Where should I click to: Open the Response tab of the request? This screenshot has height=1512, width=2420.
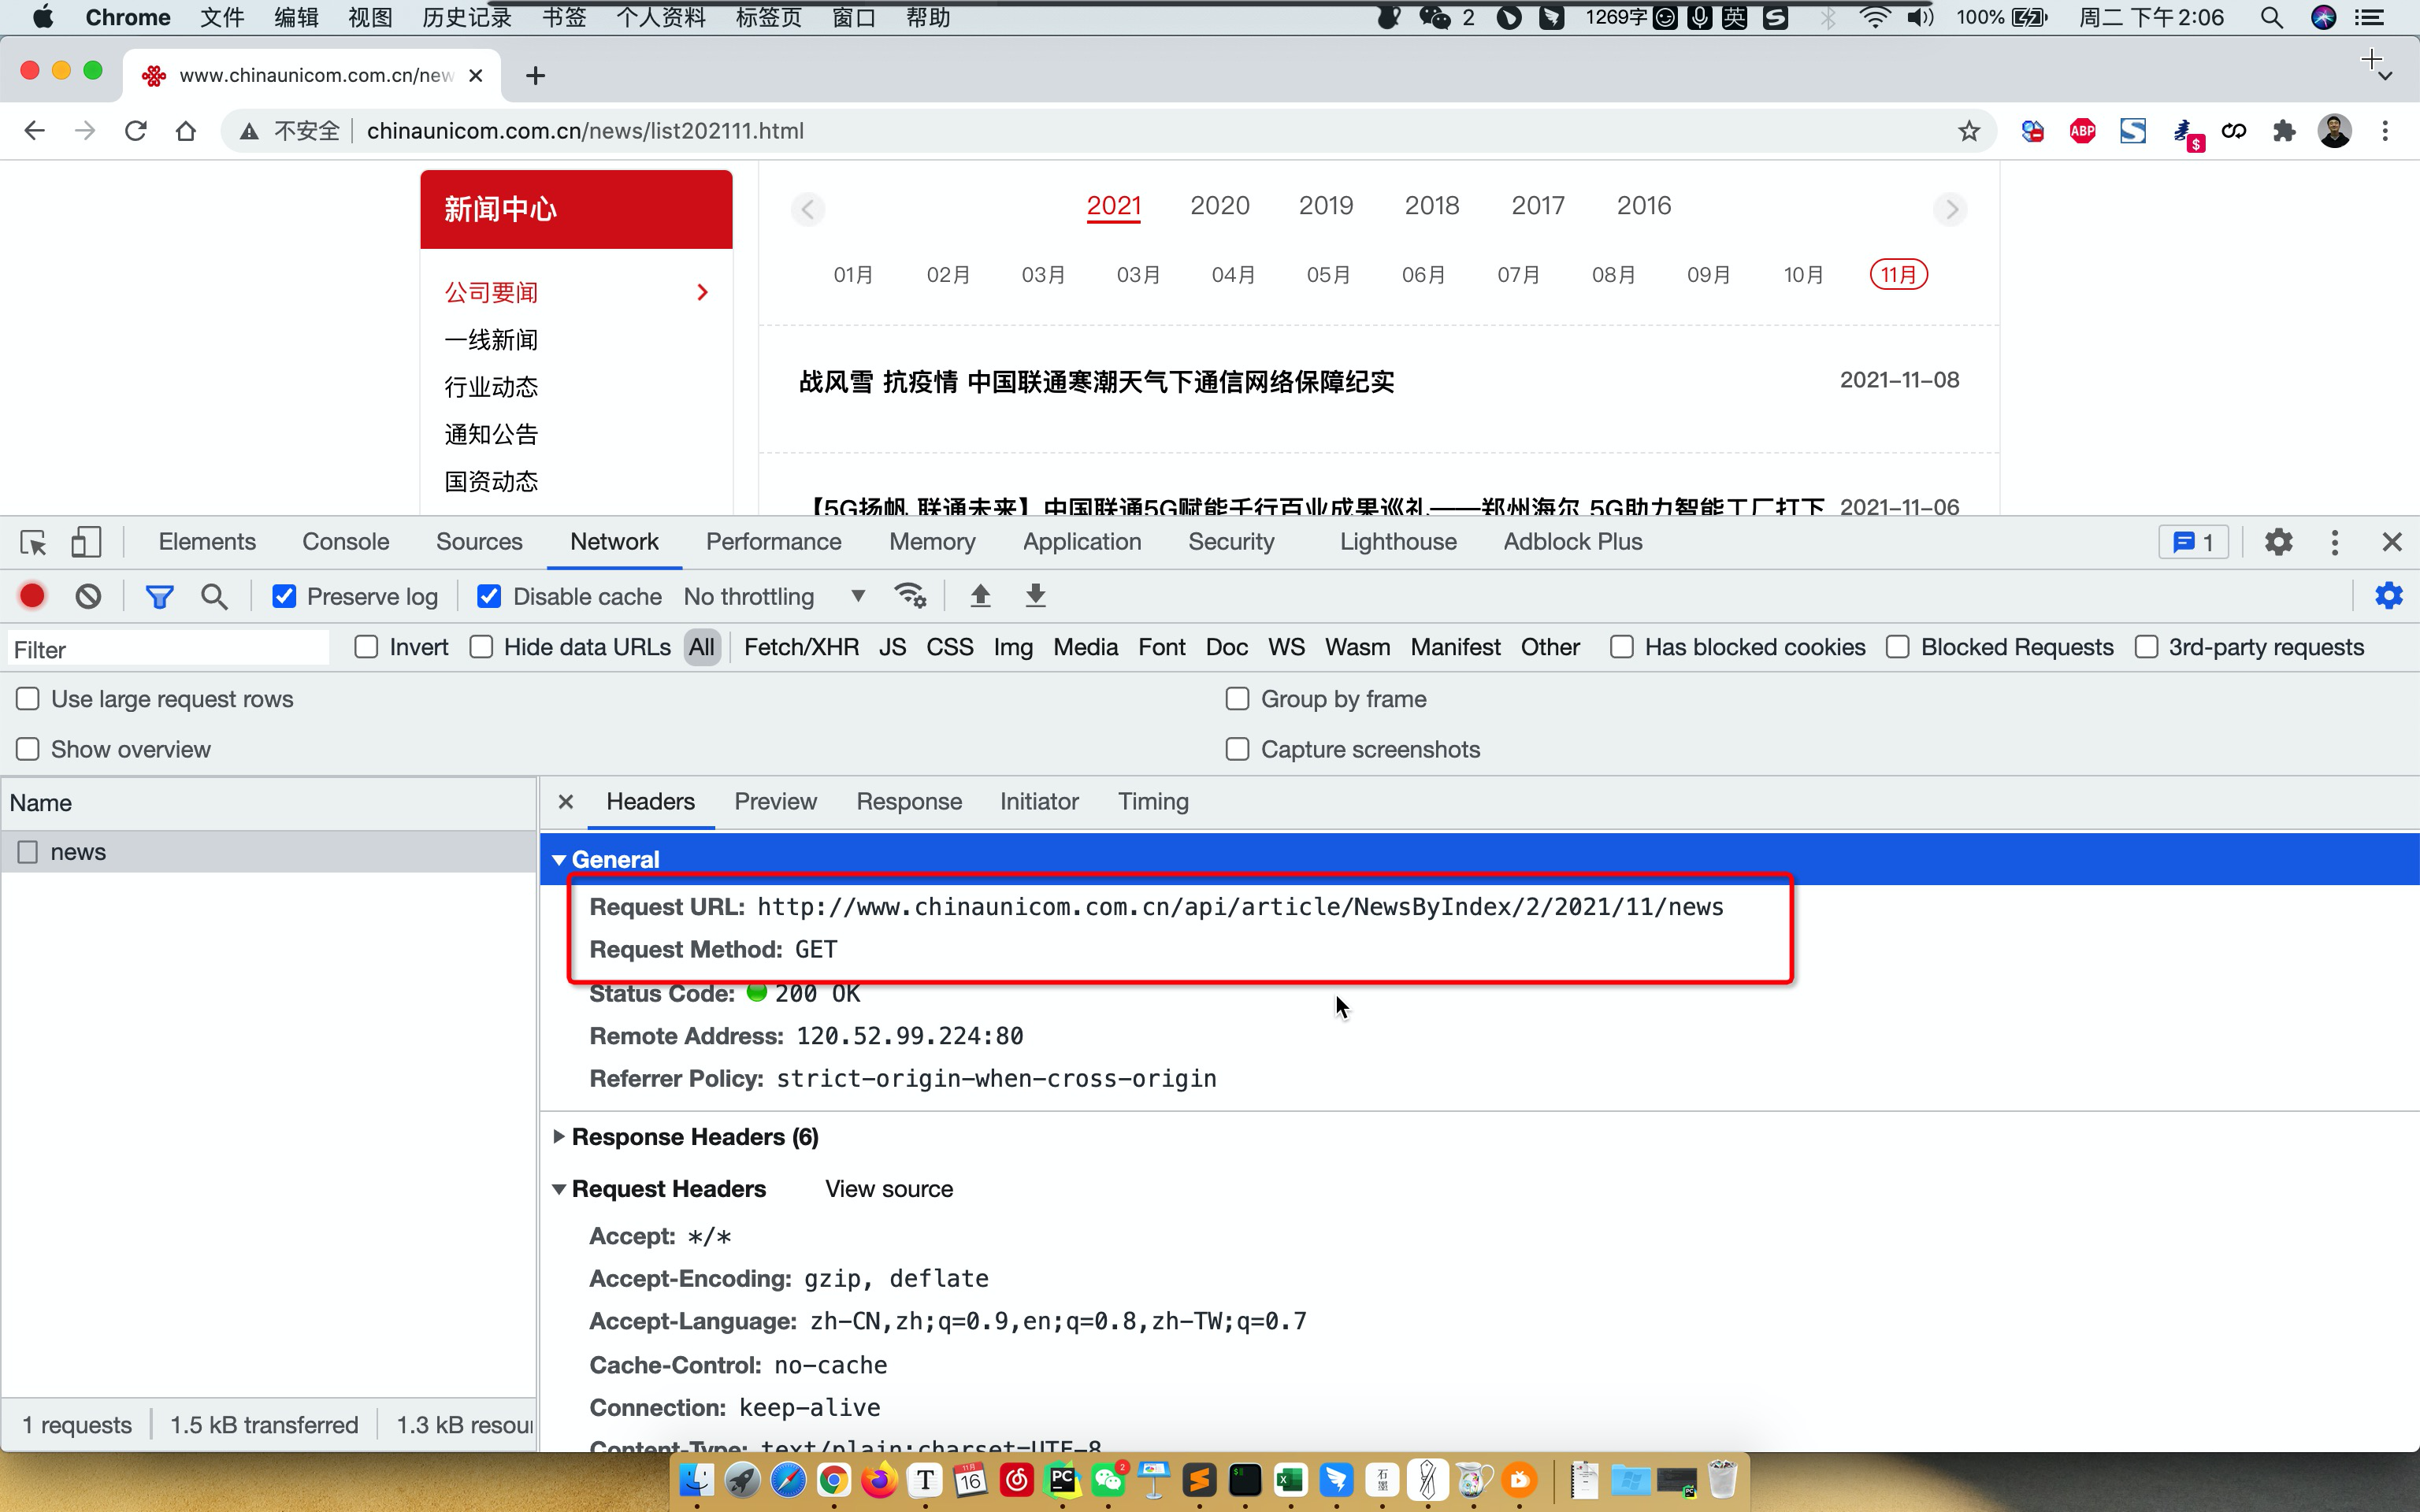pos(908,802)
